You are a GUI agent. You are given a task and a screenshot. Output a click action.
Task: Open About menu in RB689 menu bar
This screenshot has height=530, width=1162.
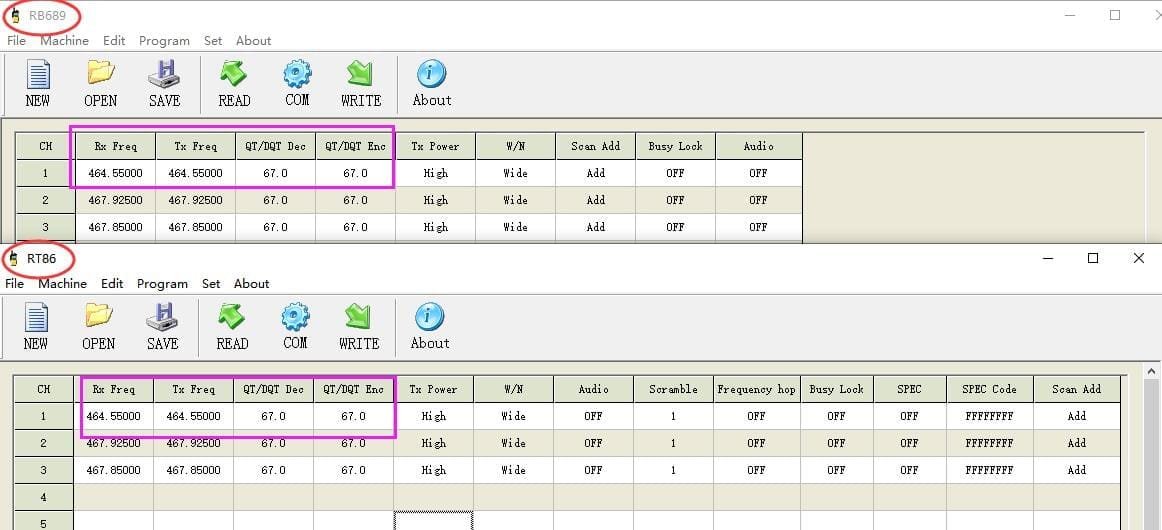[253, 41]
